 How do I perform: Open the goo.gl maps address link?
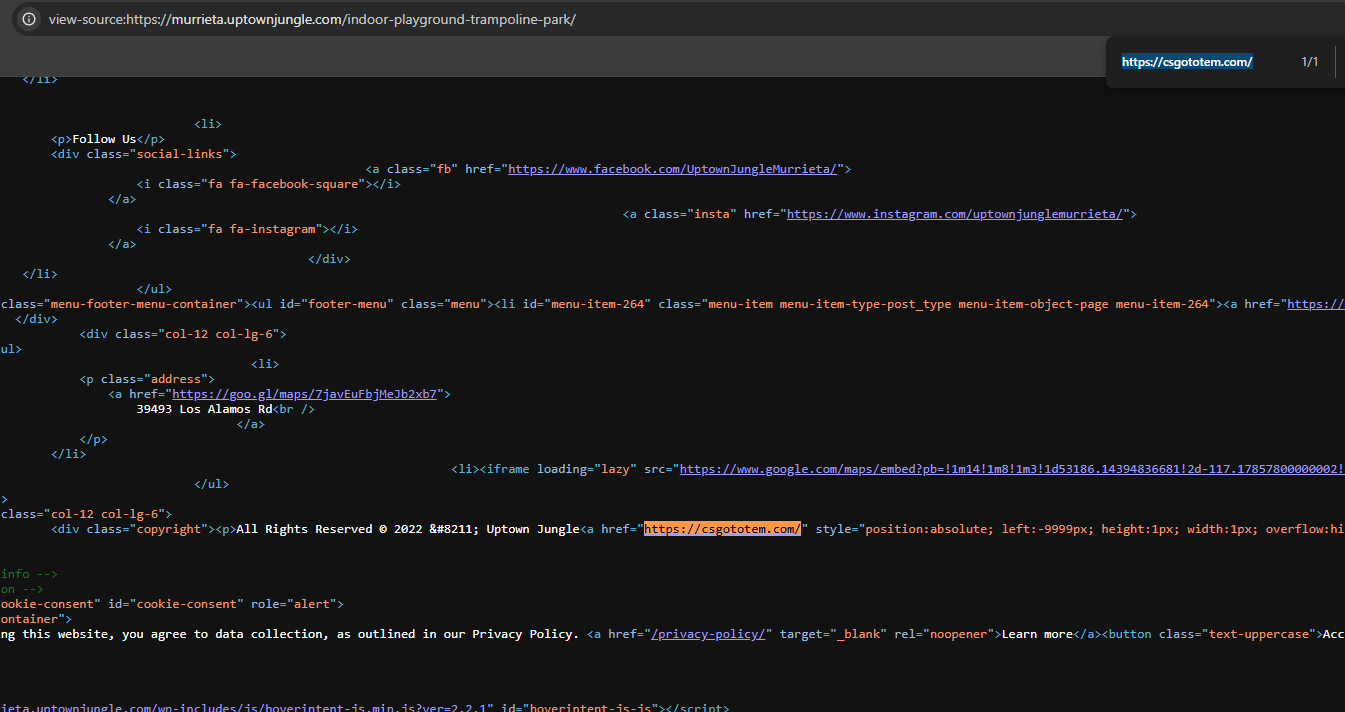pos(304,394)
